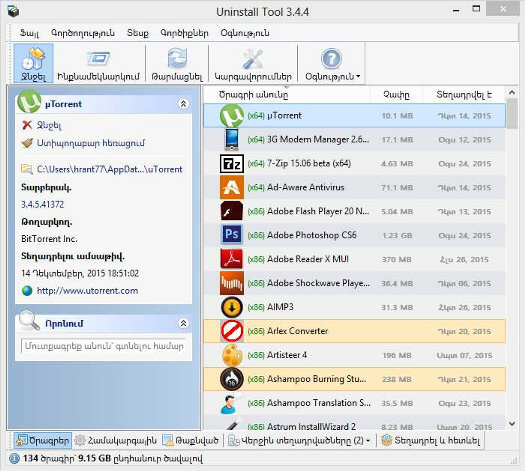Viewport: 525px width, 471px height.
Task: Select the Adobe Photoshop CS6 icon
Action: tap(232, 234)
